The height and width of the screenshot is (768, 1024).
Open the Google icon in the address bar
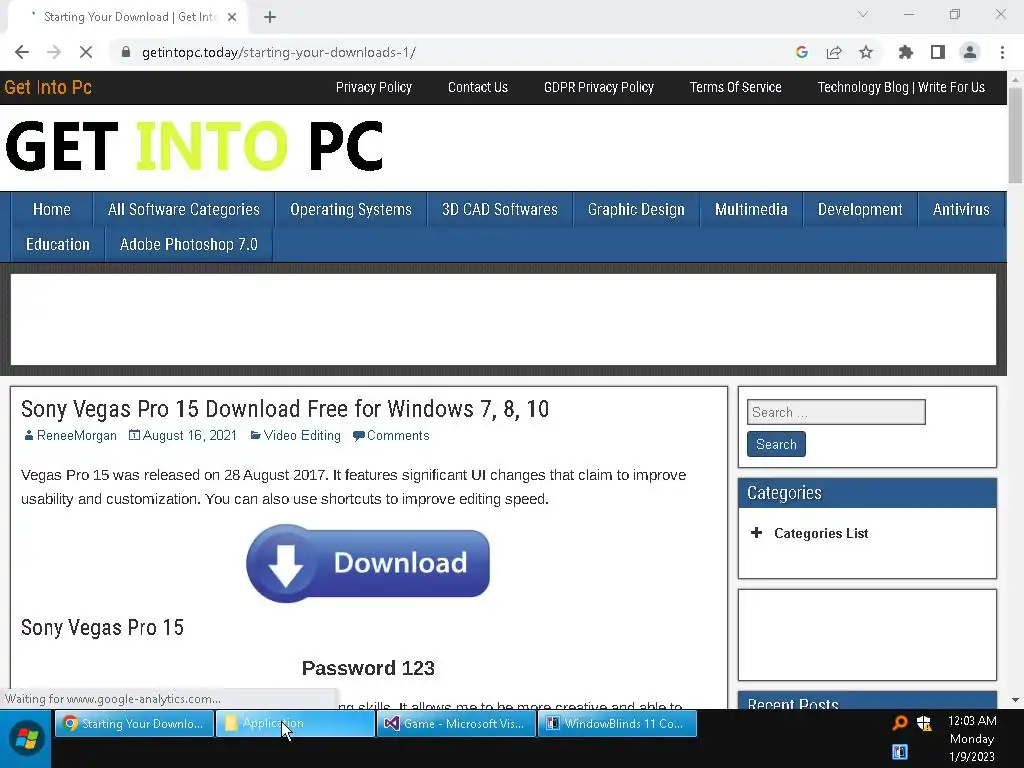pyautogui.click(x=802, y=52)
